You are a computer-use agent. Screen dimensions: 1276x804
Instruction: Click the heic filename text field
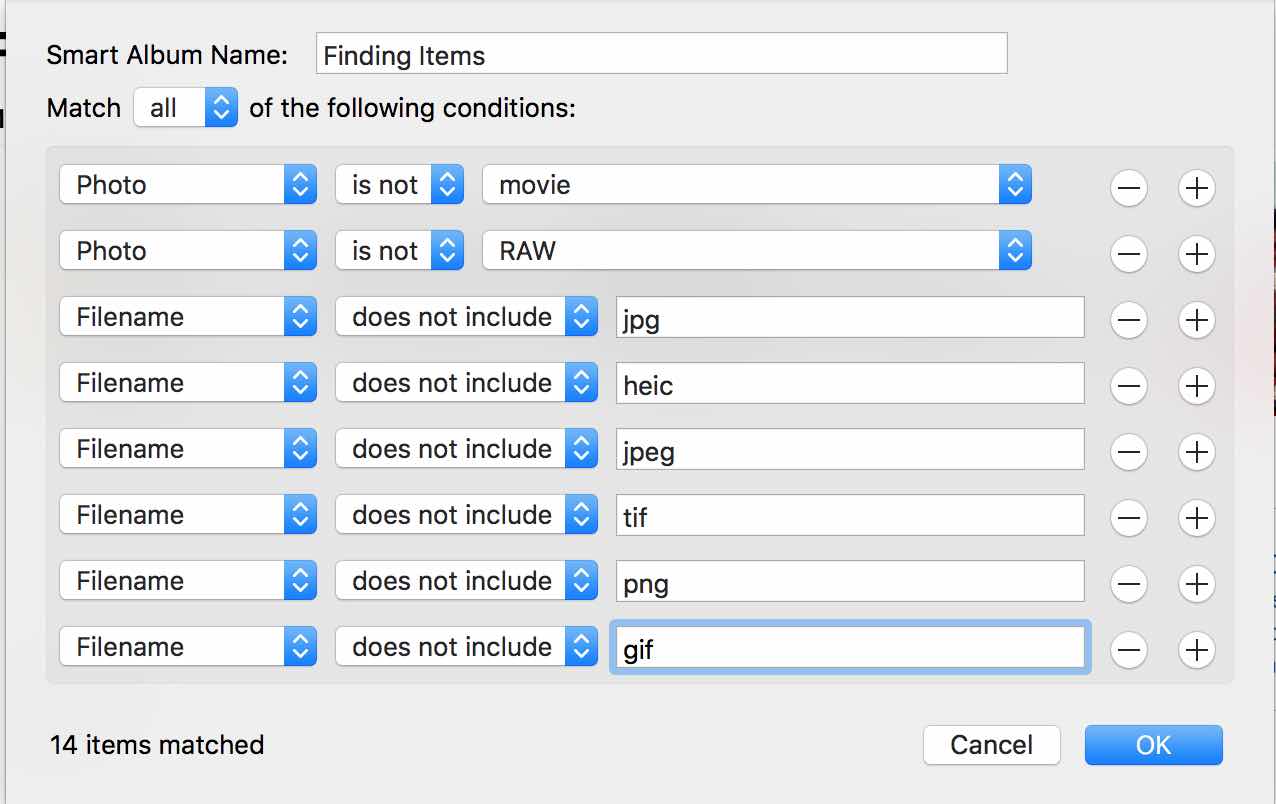click(850, 384)
